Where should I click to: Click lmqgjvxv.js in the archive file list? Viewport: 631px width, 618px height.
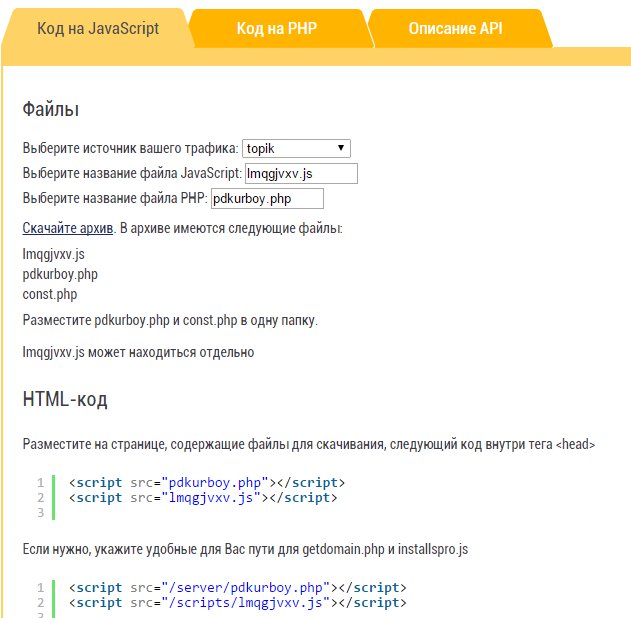tap(54, 254)
